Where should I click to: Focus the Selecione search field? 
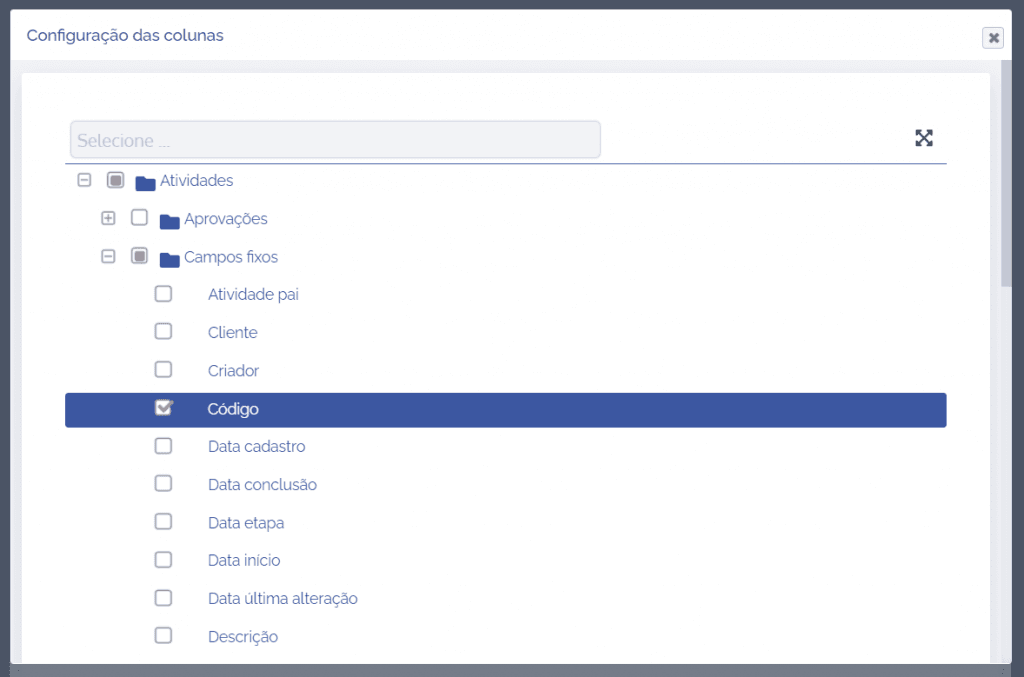(335, 140)
